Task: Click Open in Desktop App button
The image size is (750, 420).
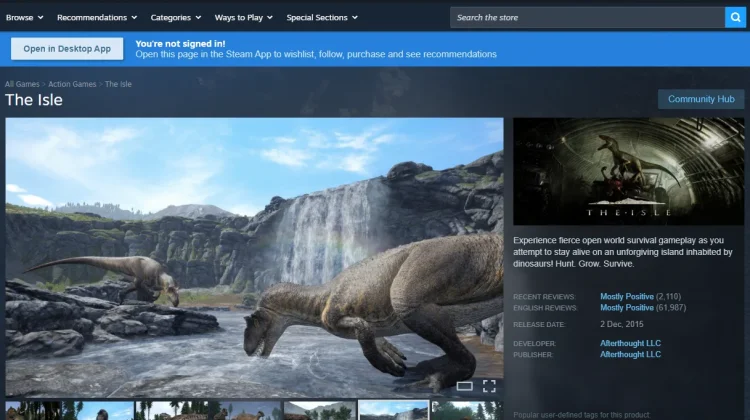Action: 67,49
